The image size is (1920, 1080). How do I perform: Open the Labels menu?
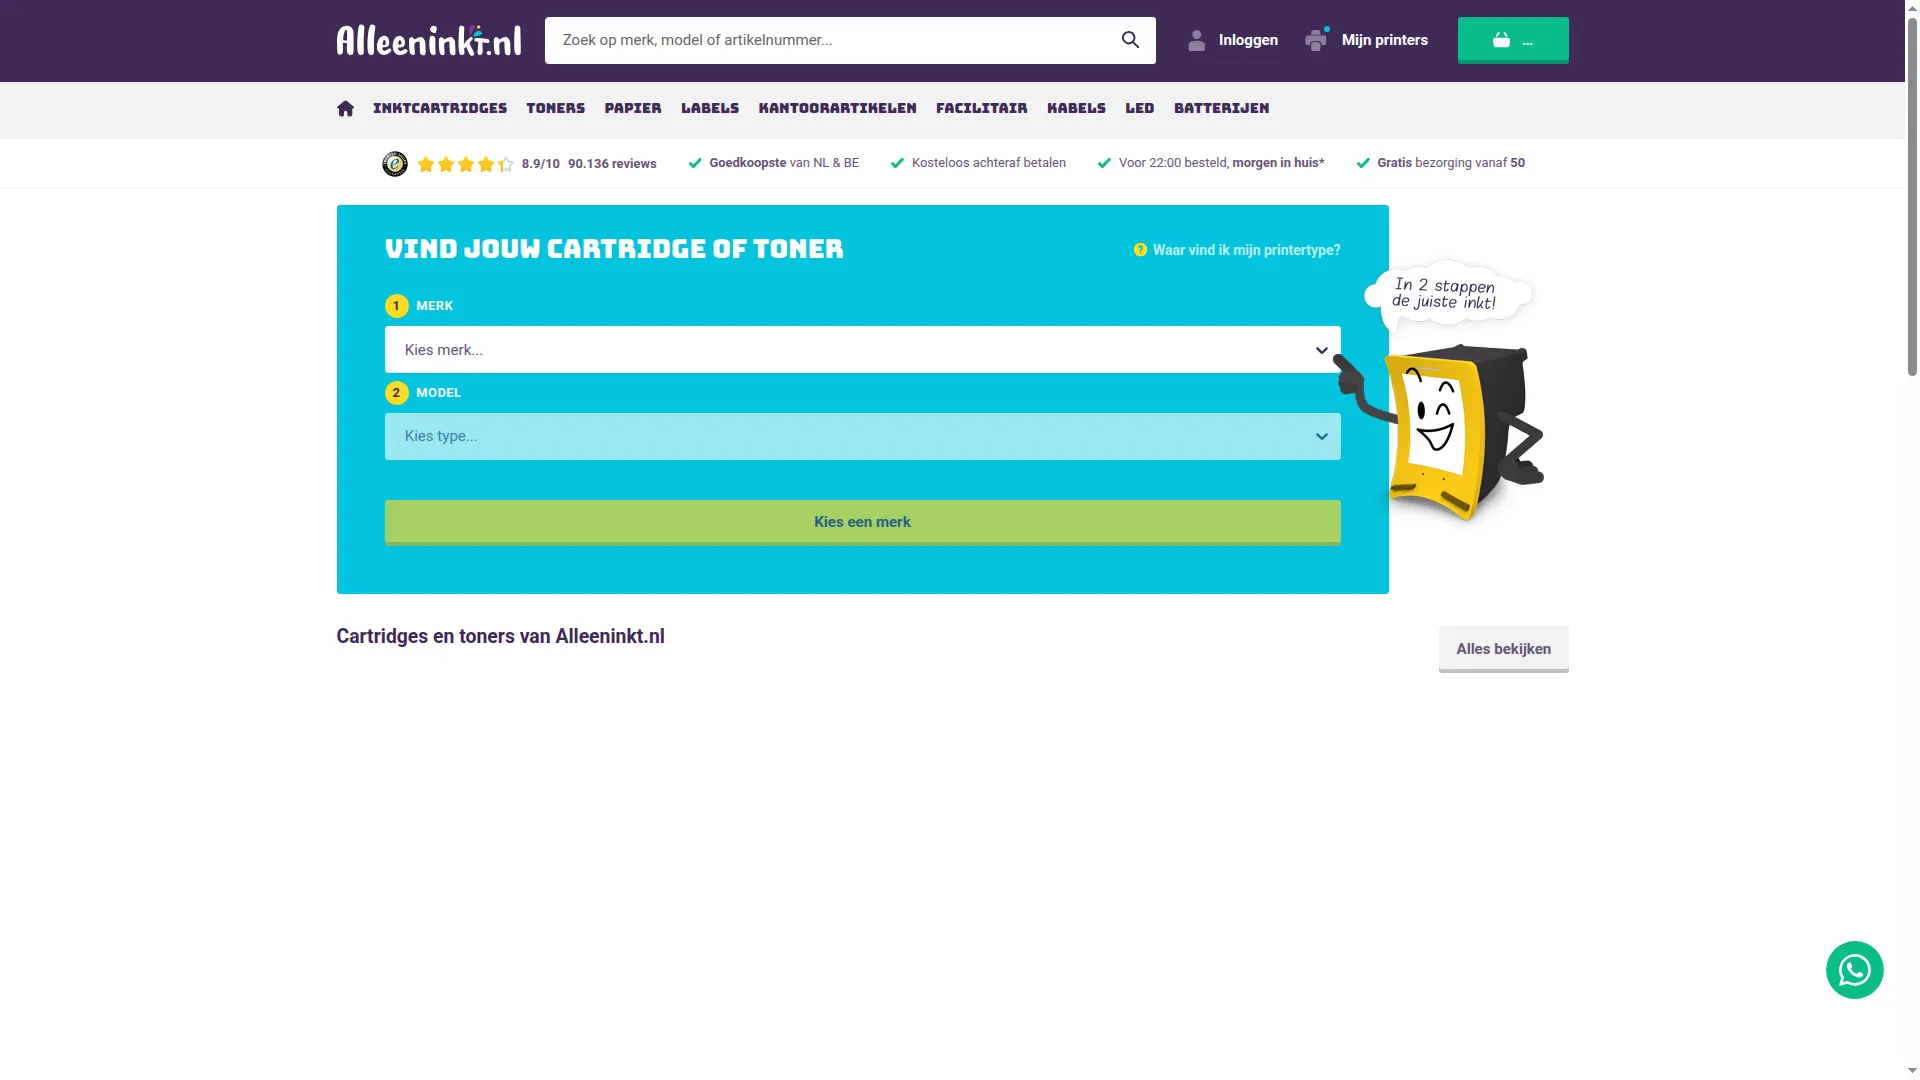click(710, 108)
